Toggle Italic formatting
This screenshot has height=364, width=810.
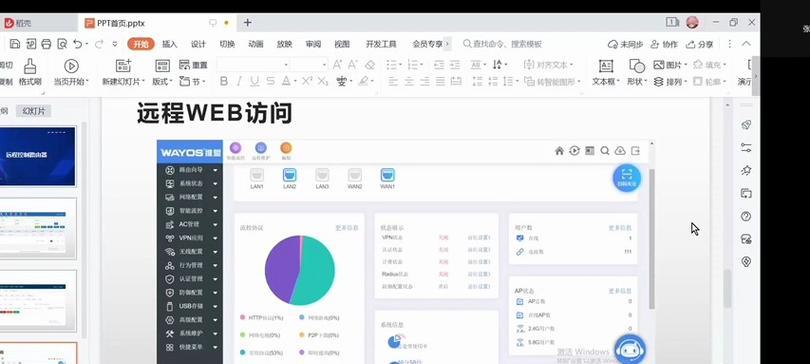[x=239, y=81]
